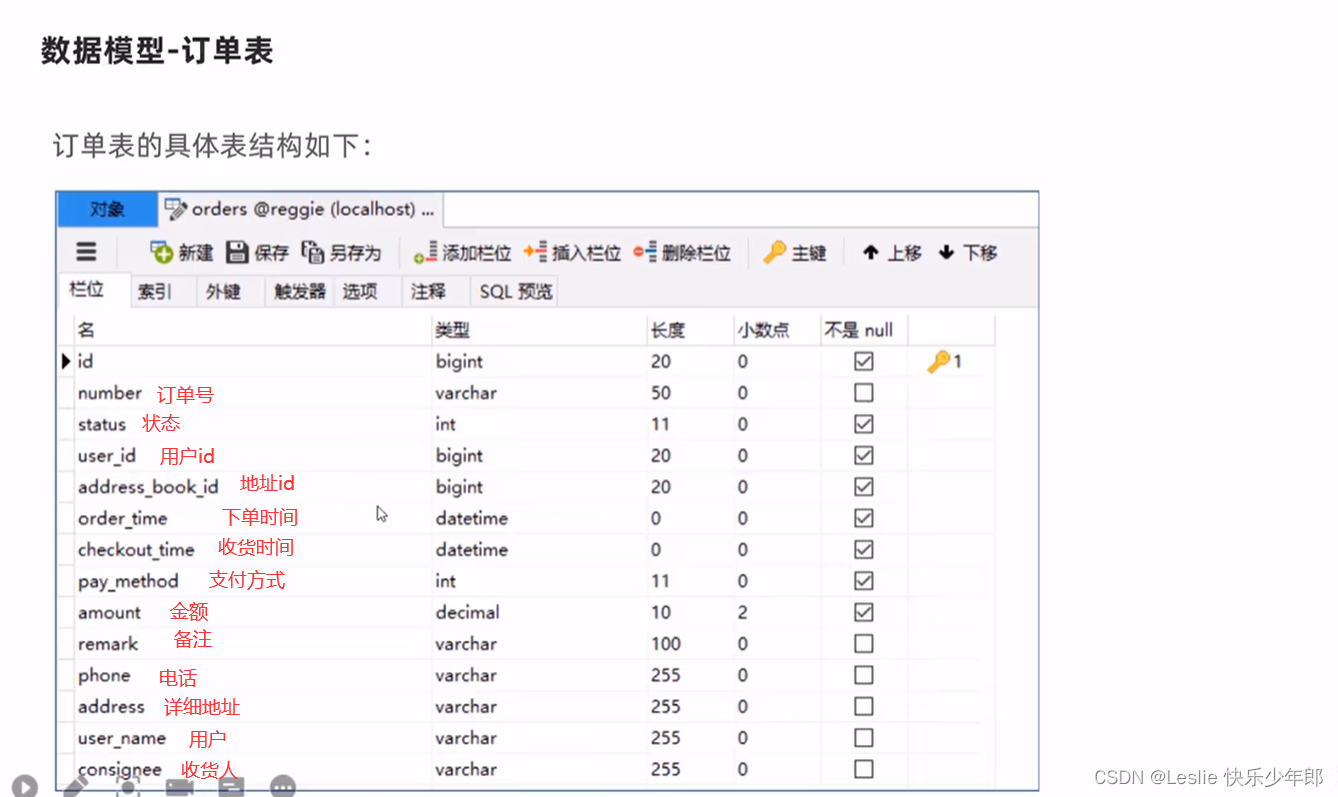Toggle the not null checkbox for address_book_id
The height and width of the screenshot is (797, 1338).
click(864, 487)
